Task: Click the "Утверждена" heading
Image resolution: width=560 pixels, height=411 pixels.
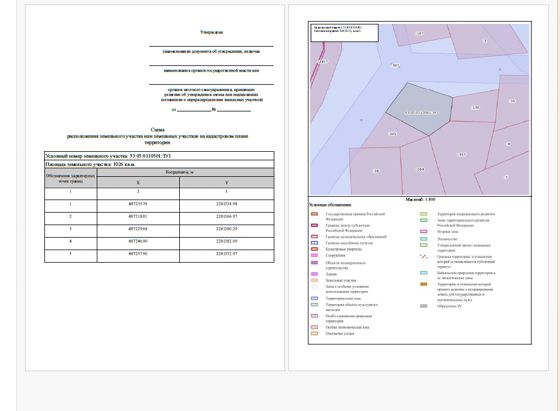Action: pos(211,32)
